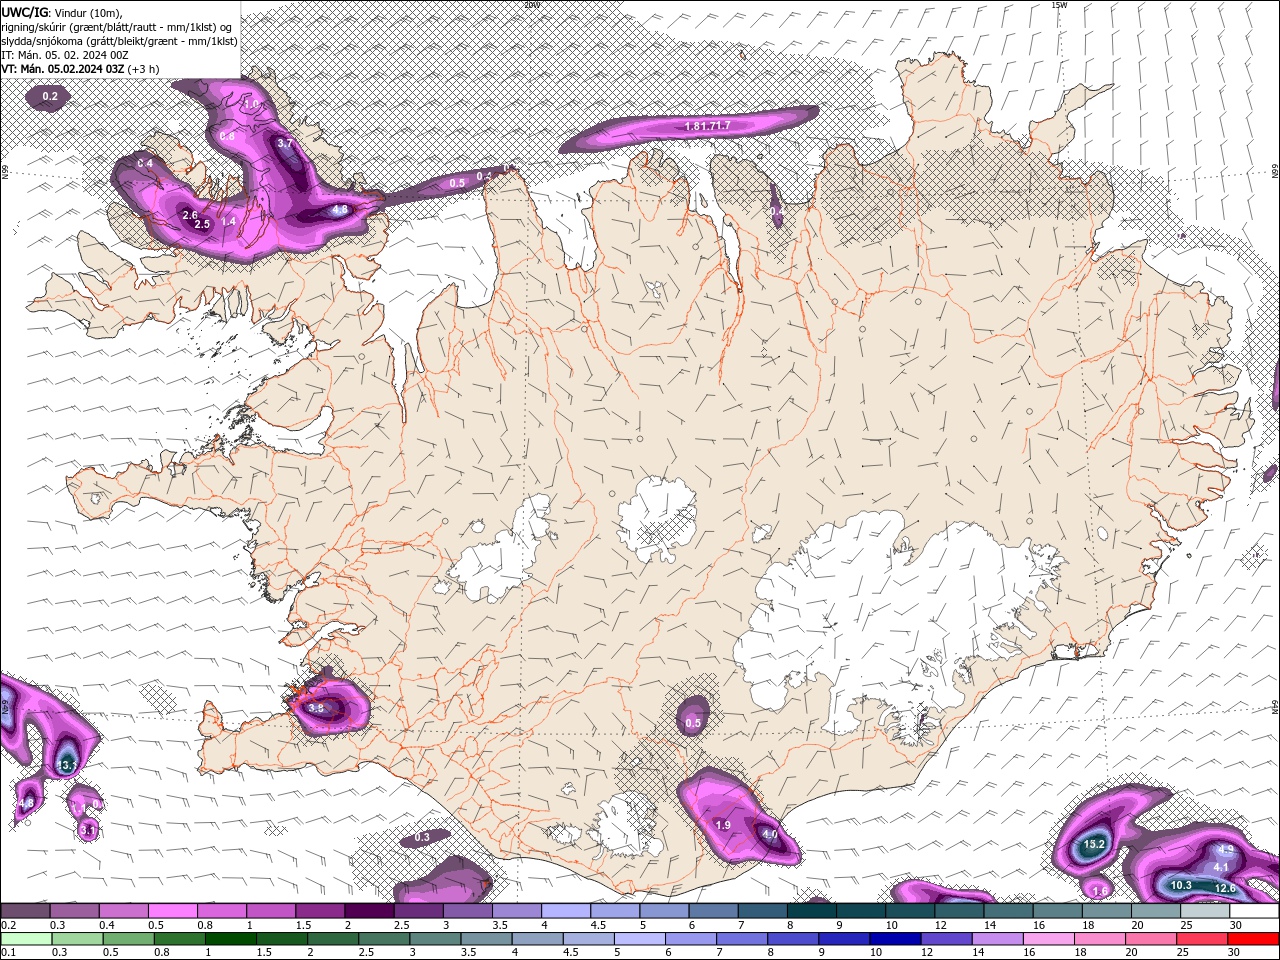Click the '1.4' precipitation value

click(x=228, y=222)
